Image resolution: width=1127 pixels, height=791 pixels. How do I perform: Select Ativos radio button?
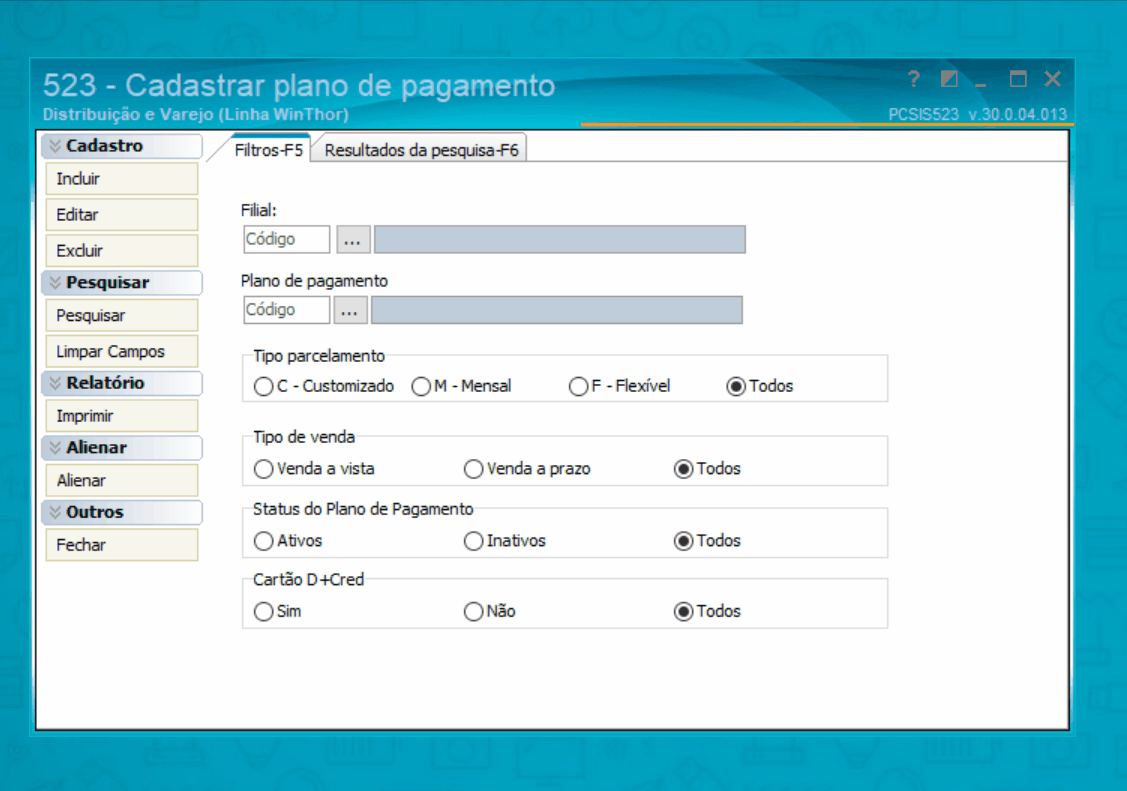pos(264,541)
